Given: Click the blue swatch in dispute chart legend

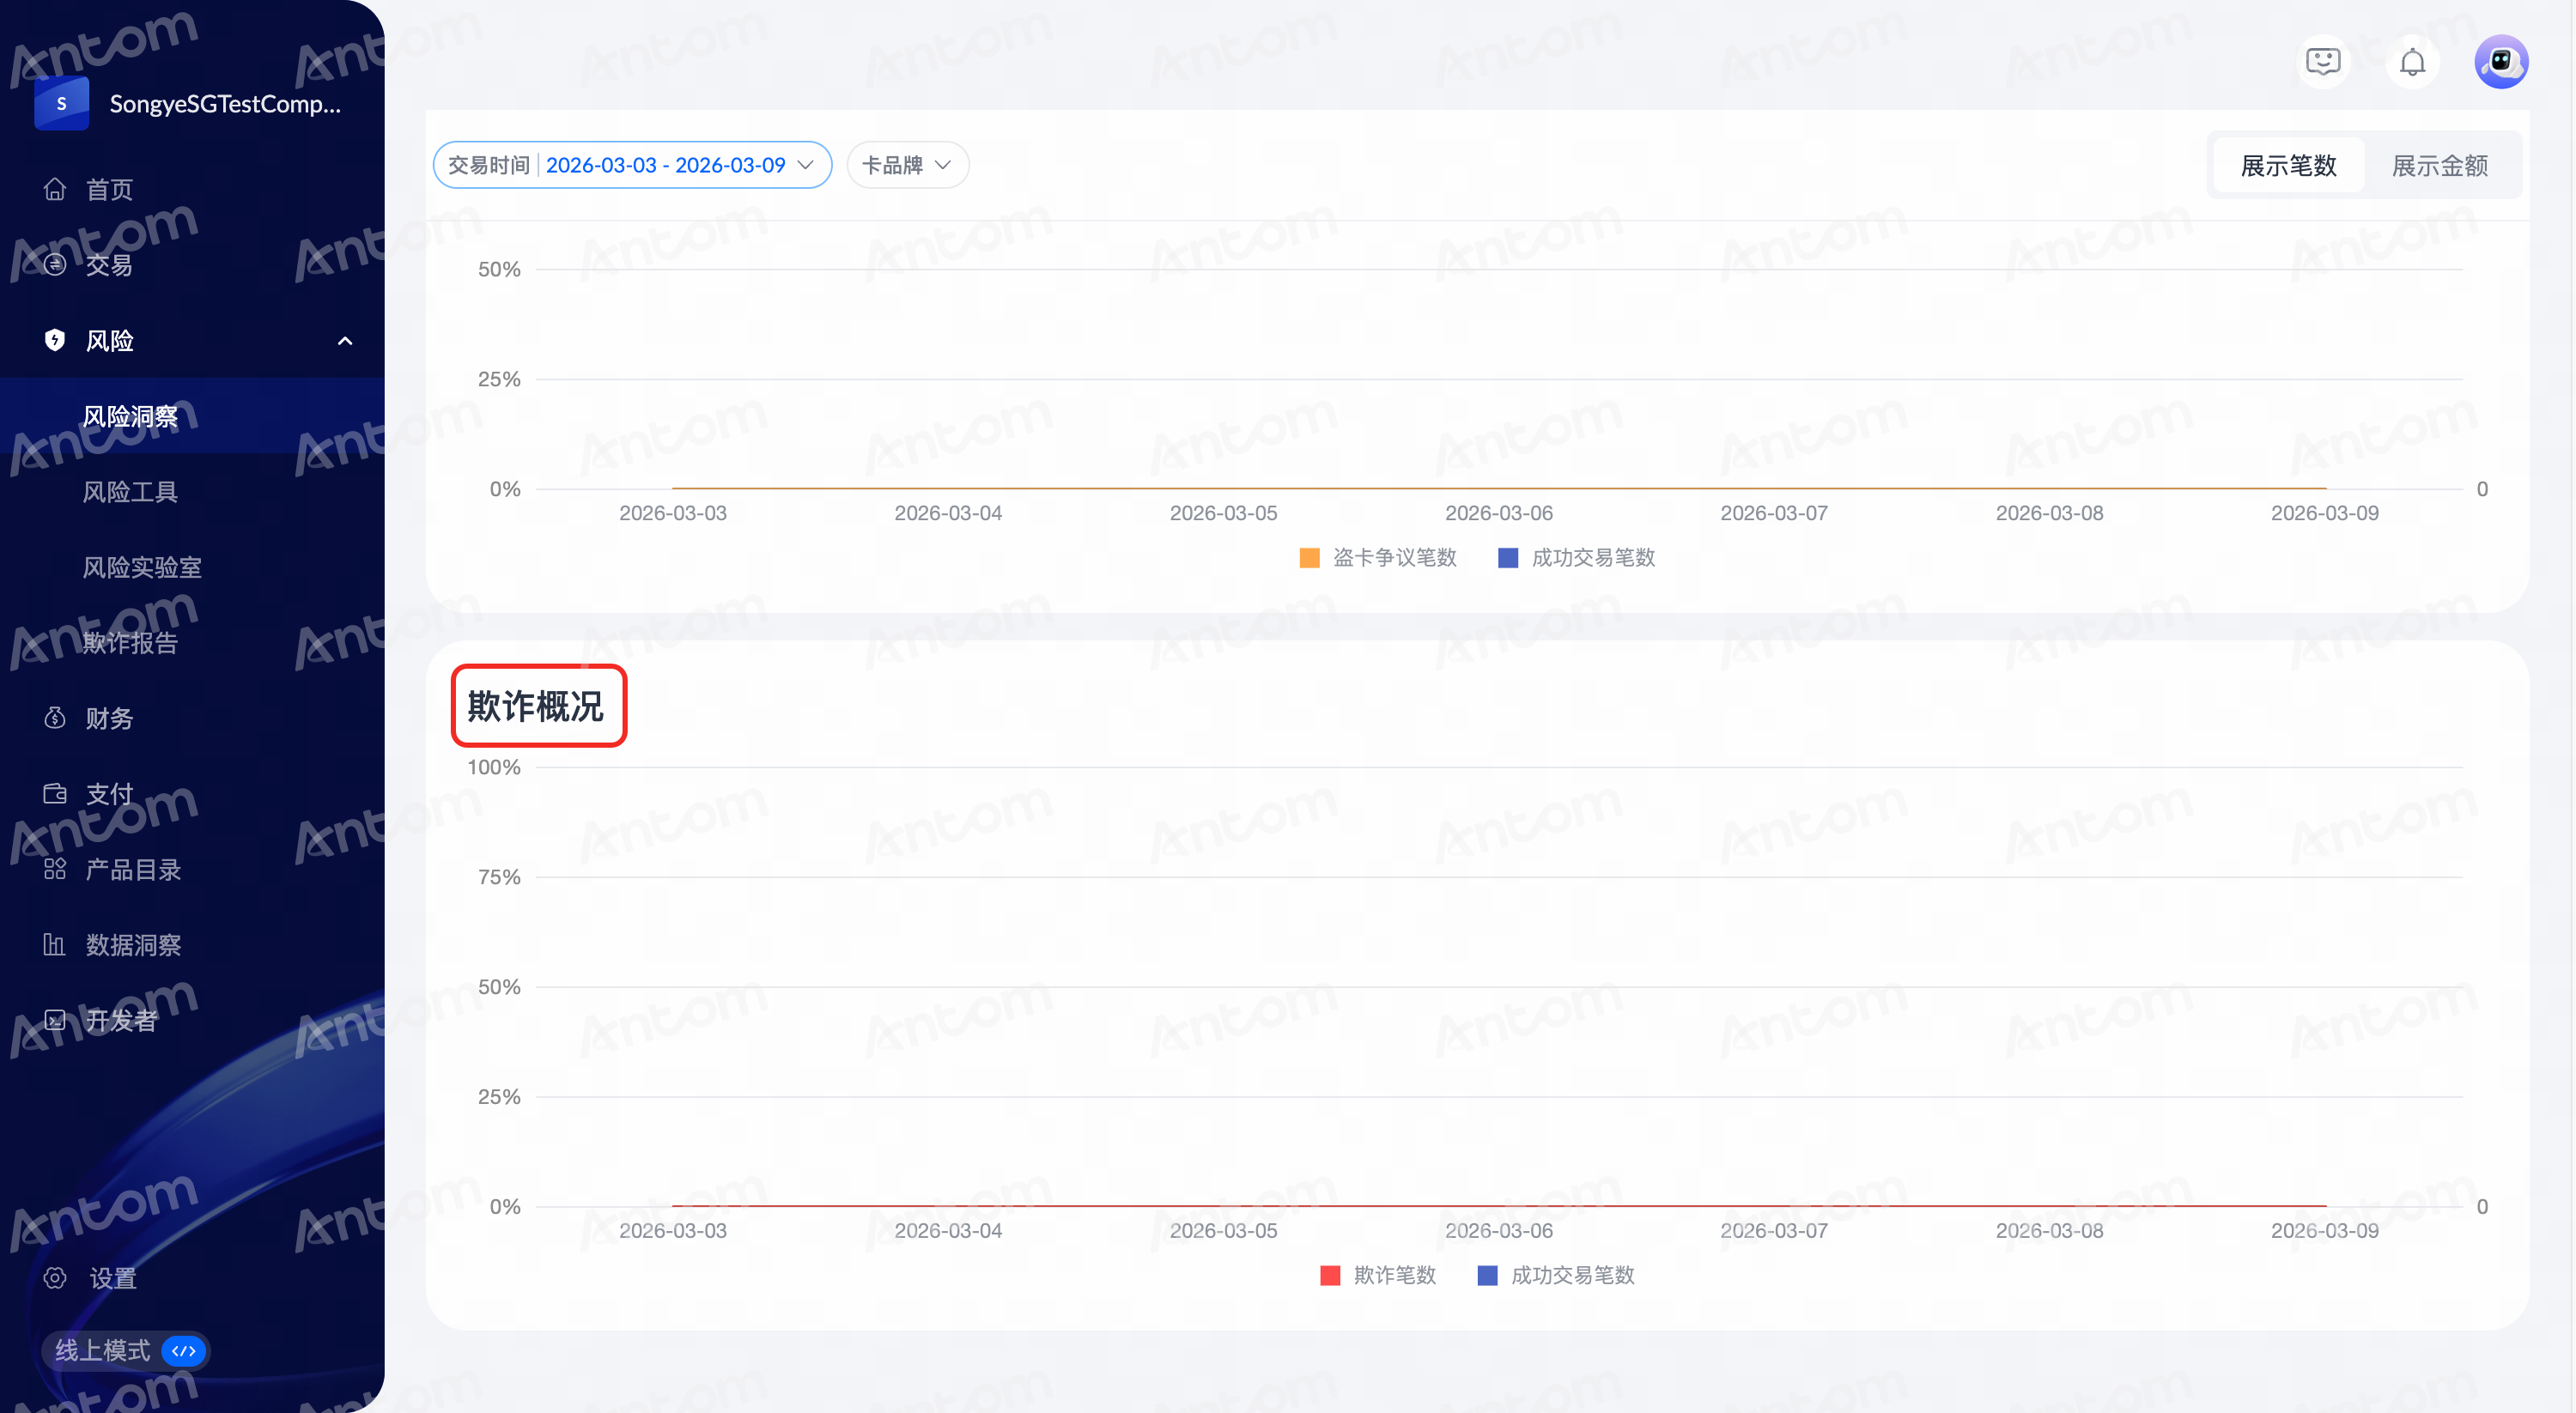Looking at the screenshot, I should click(1508, 557).
